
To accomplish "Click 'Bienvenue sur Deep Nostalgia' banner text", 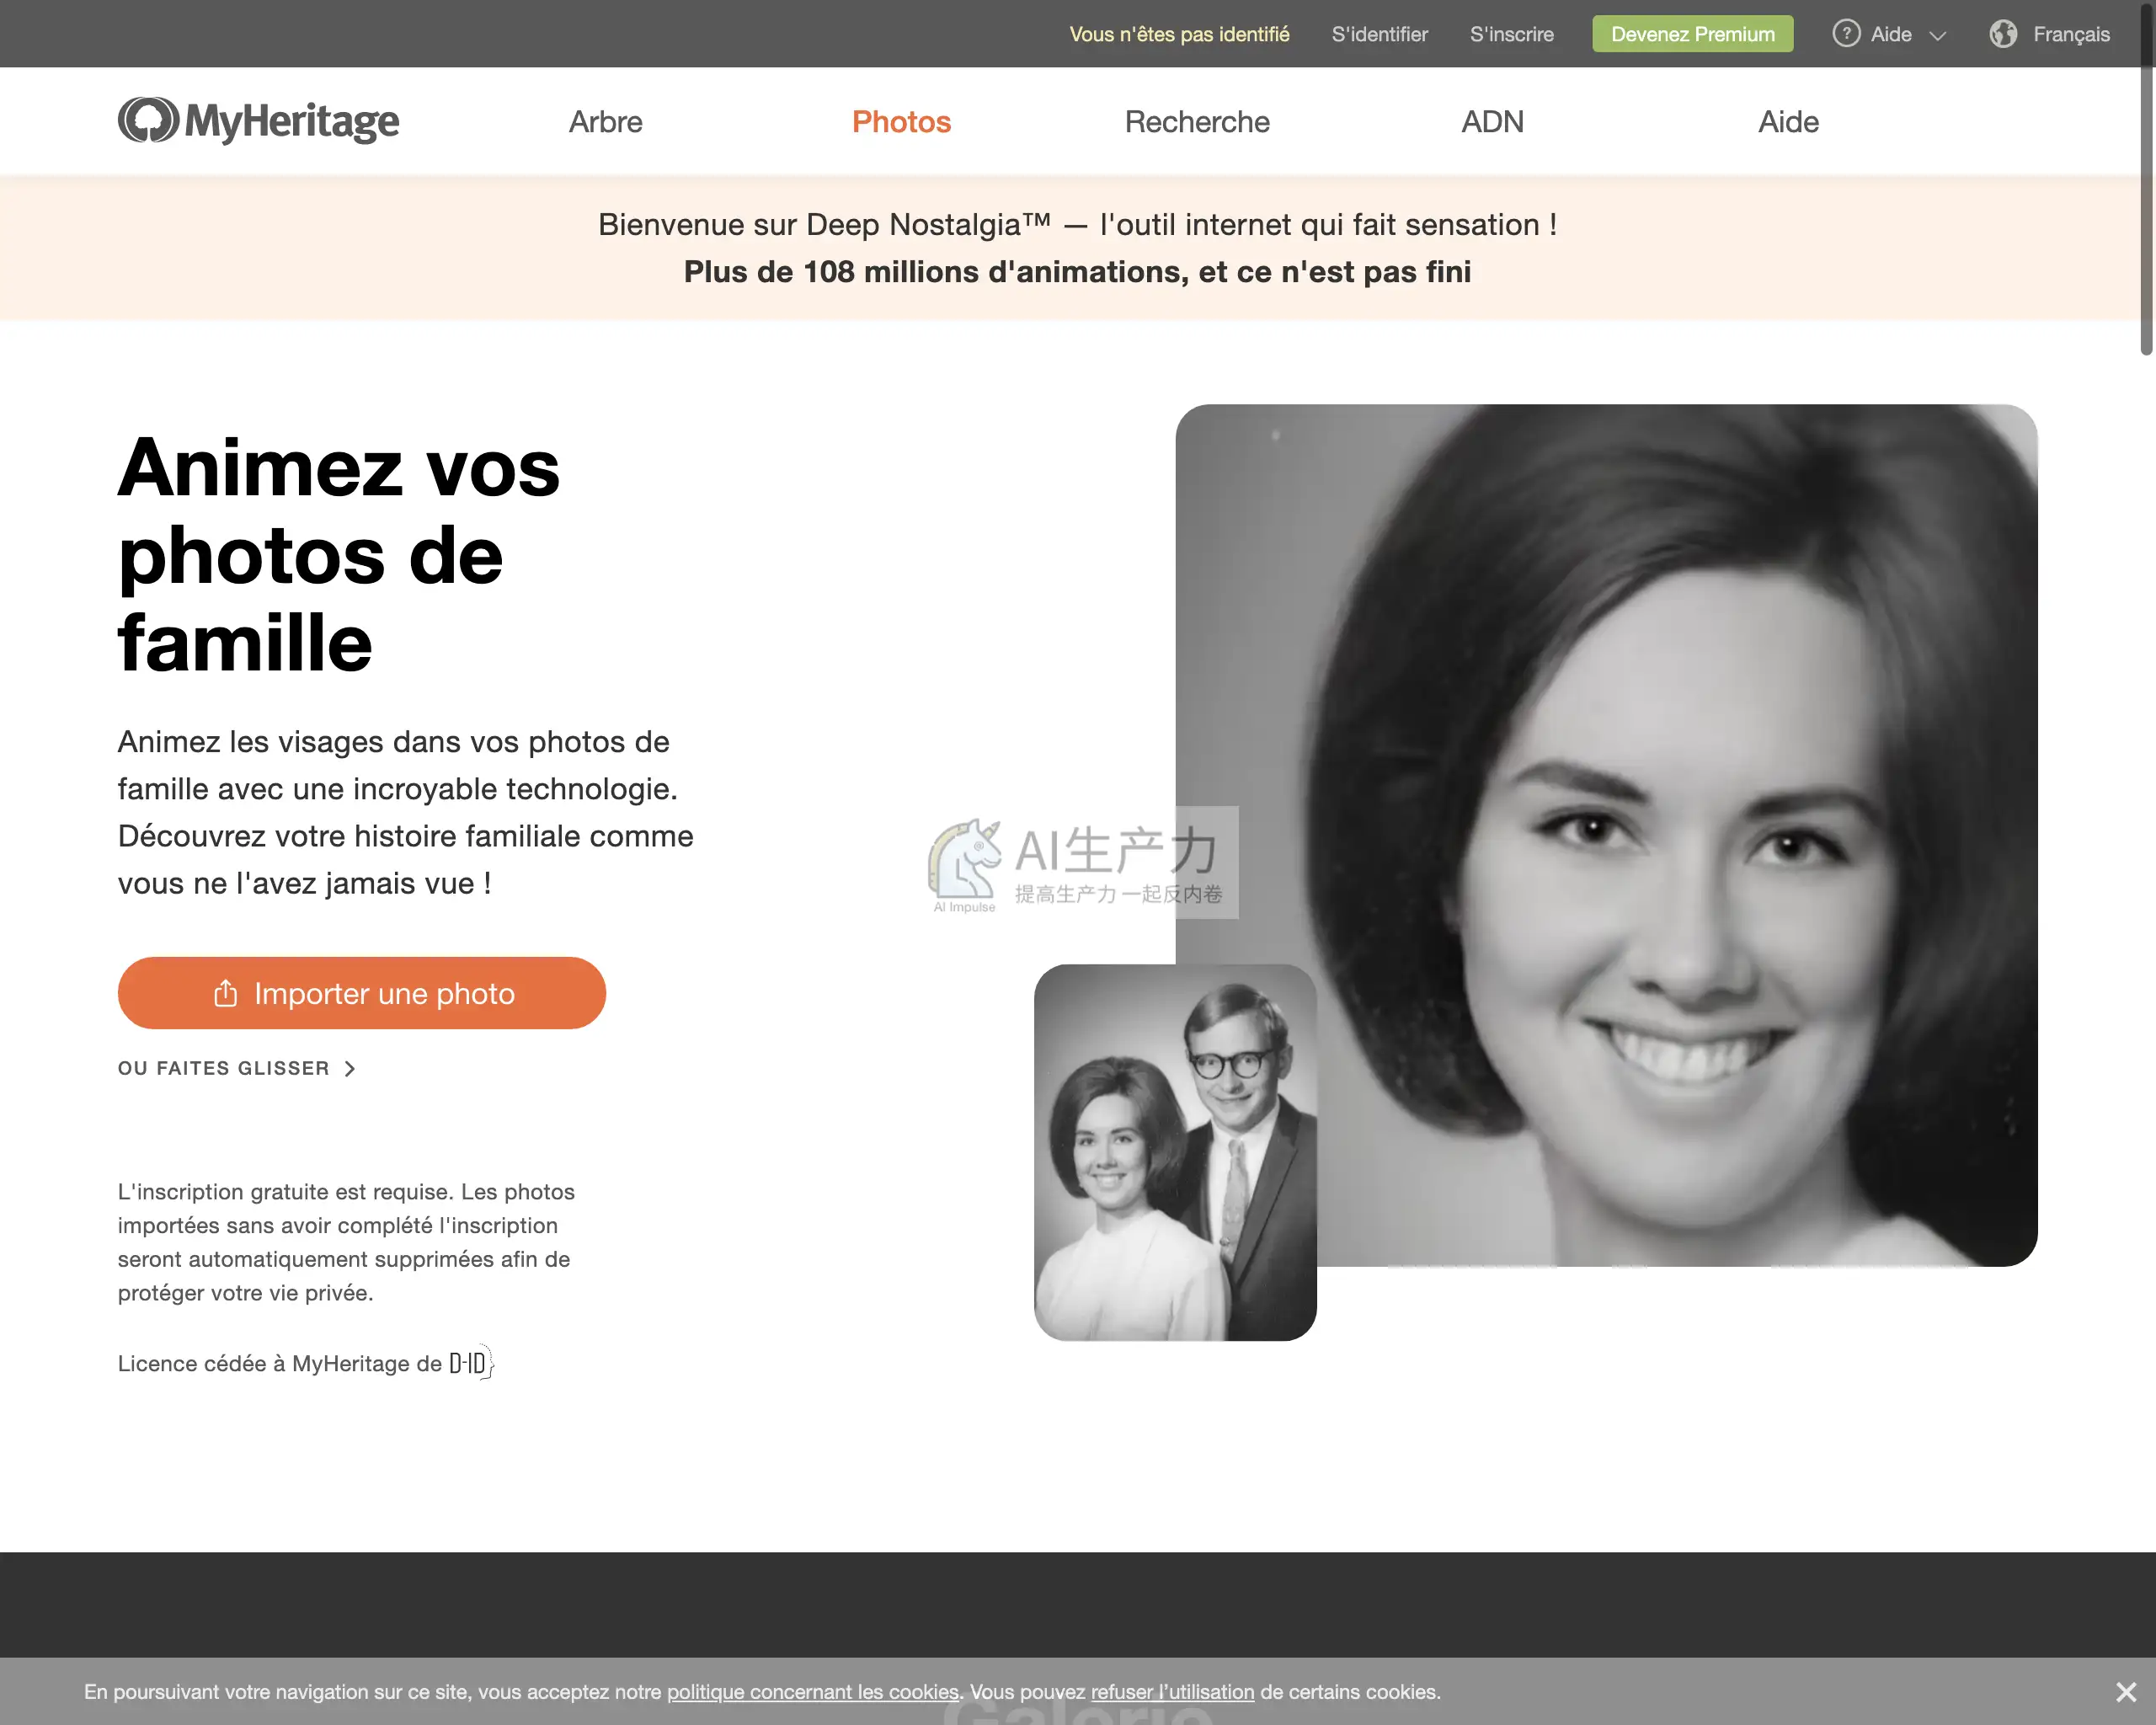I will point(1077,224).
